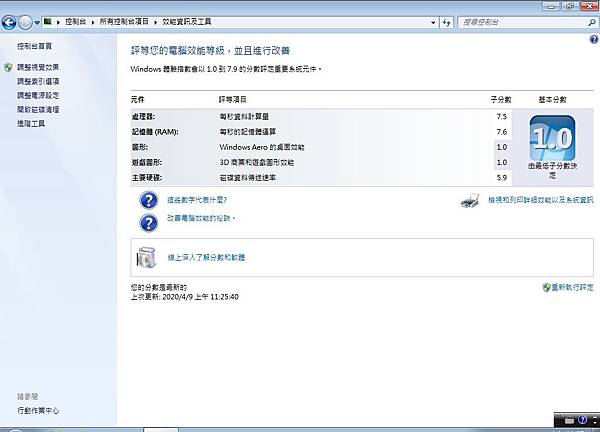Image resolution: width=600 pixels, height=432 pixels.
Task: Expand the arrow after 控制台 breadcrumb
Action: click(93, 22)
